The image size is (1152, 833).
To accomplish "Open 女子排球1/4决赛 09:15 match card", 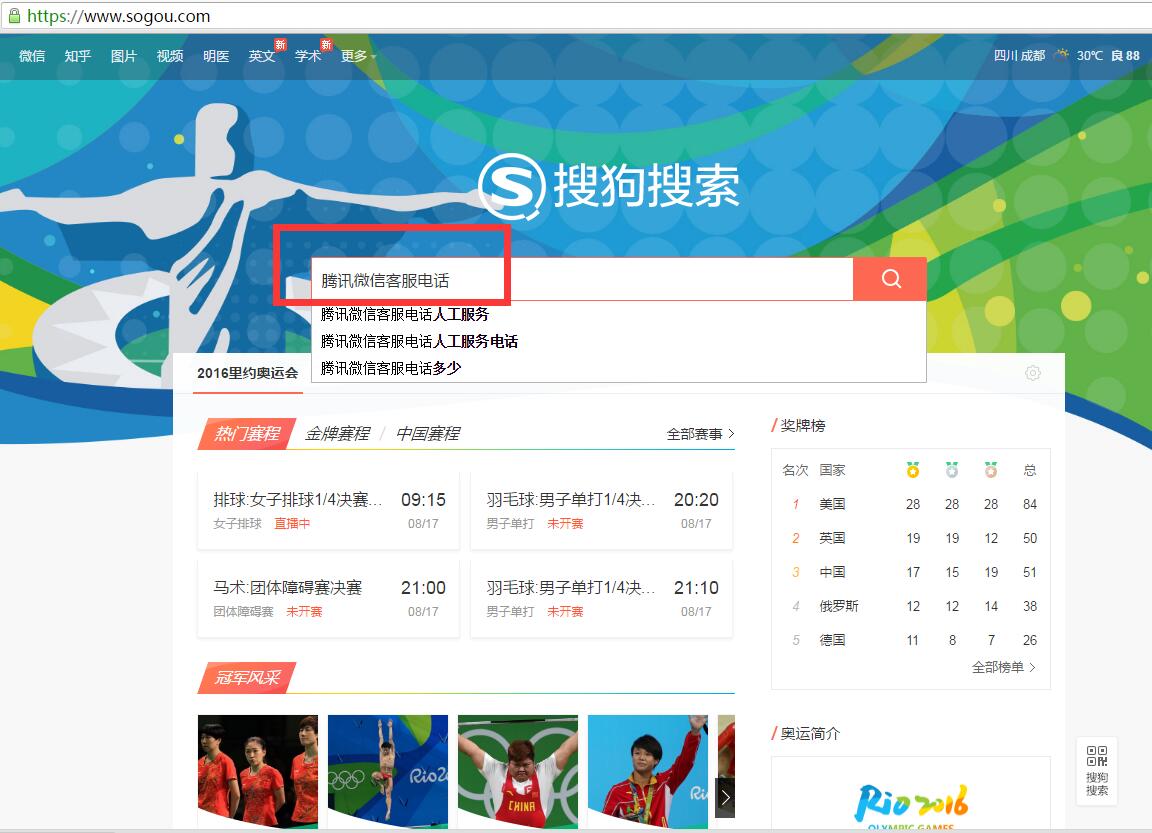I will coord(328,511).
